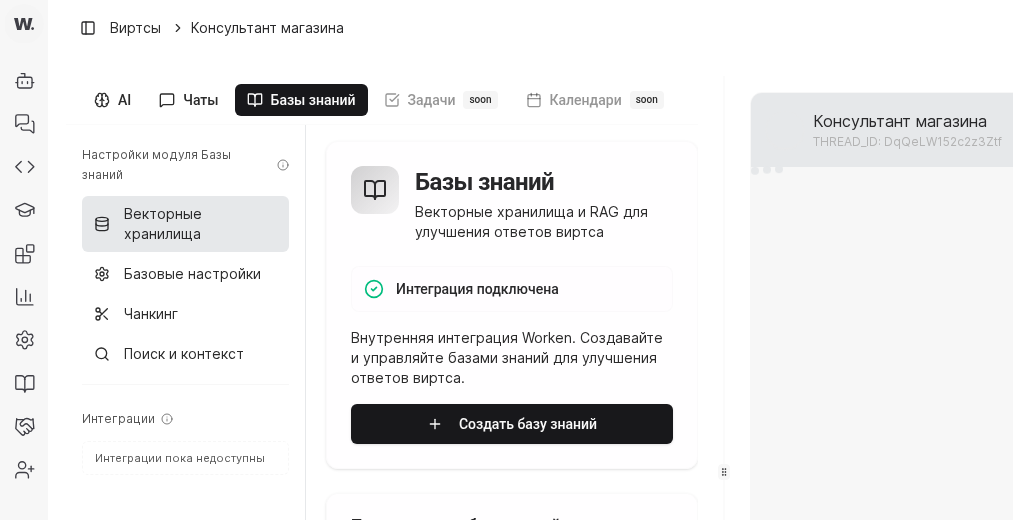Click the green checkmark connection icon
The image size is (1013, 520).
click(x=373, y=289)
